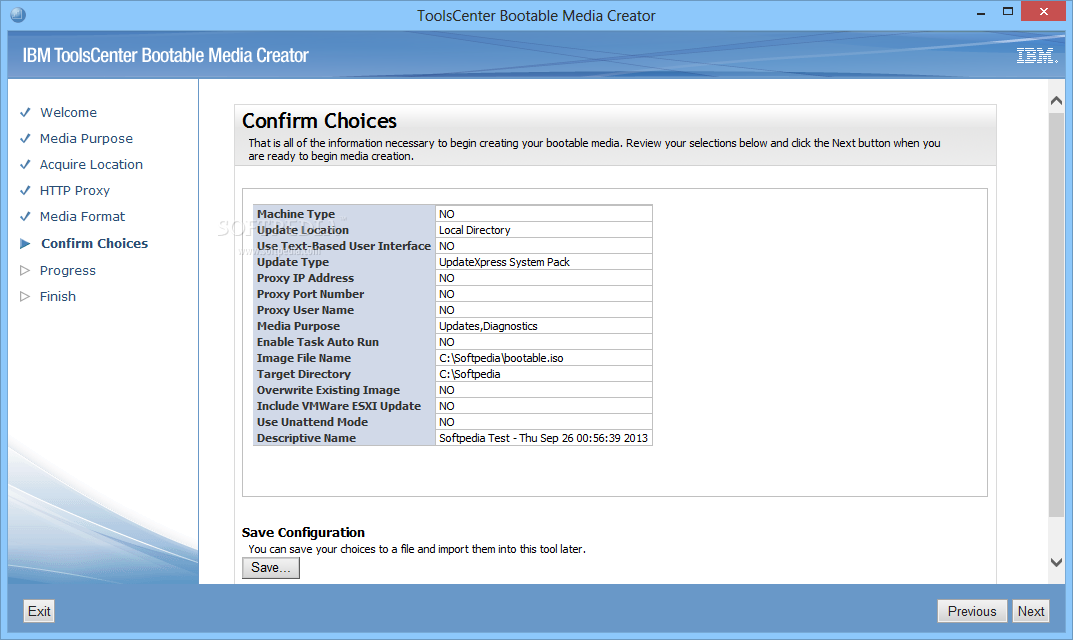Click the hollow arrow beside Finish
Screen dimensions: 1073x640
[25, 296]
